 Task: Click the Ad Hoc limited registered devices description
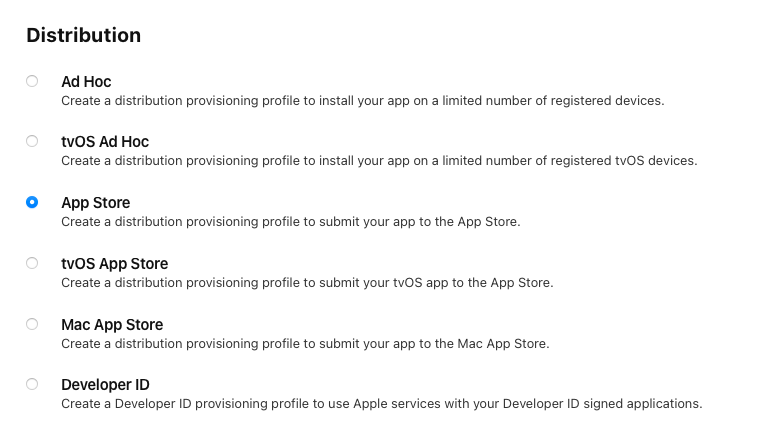363,101
